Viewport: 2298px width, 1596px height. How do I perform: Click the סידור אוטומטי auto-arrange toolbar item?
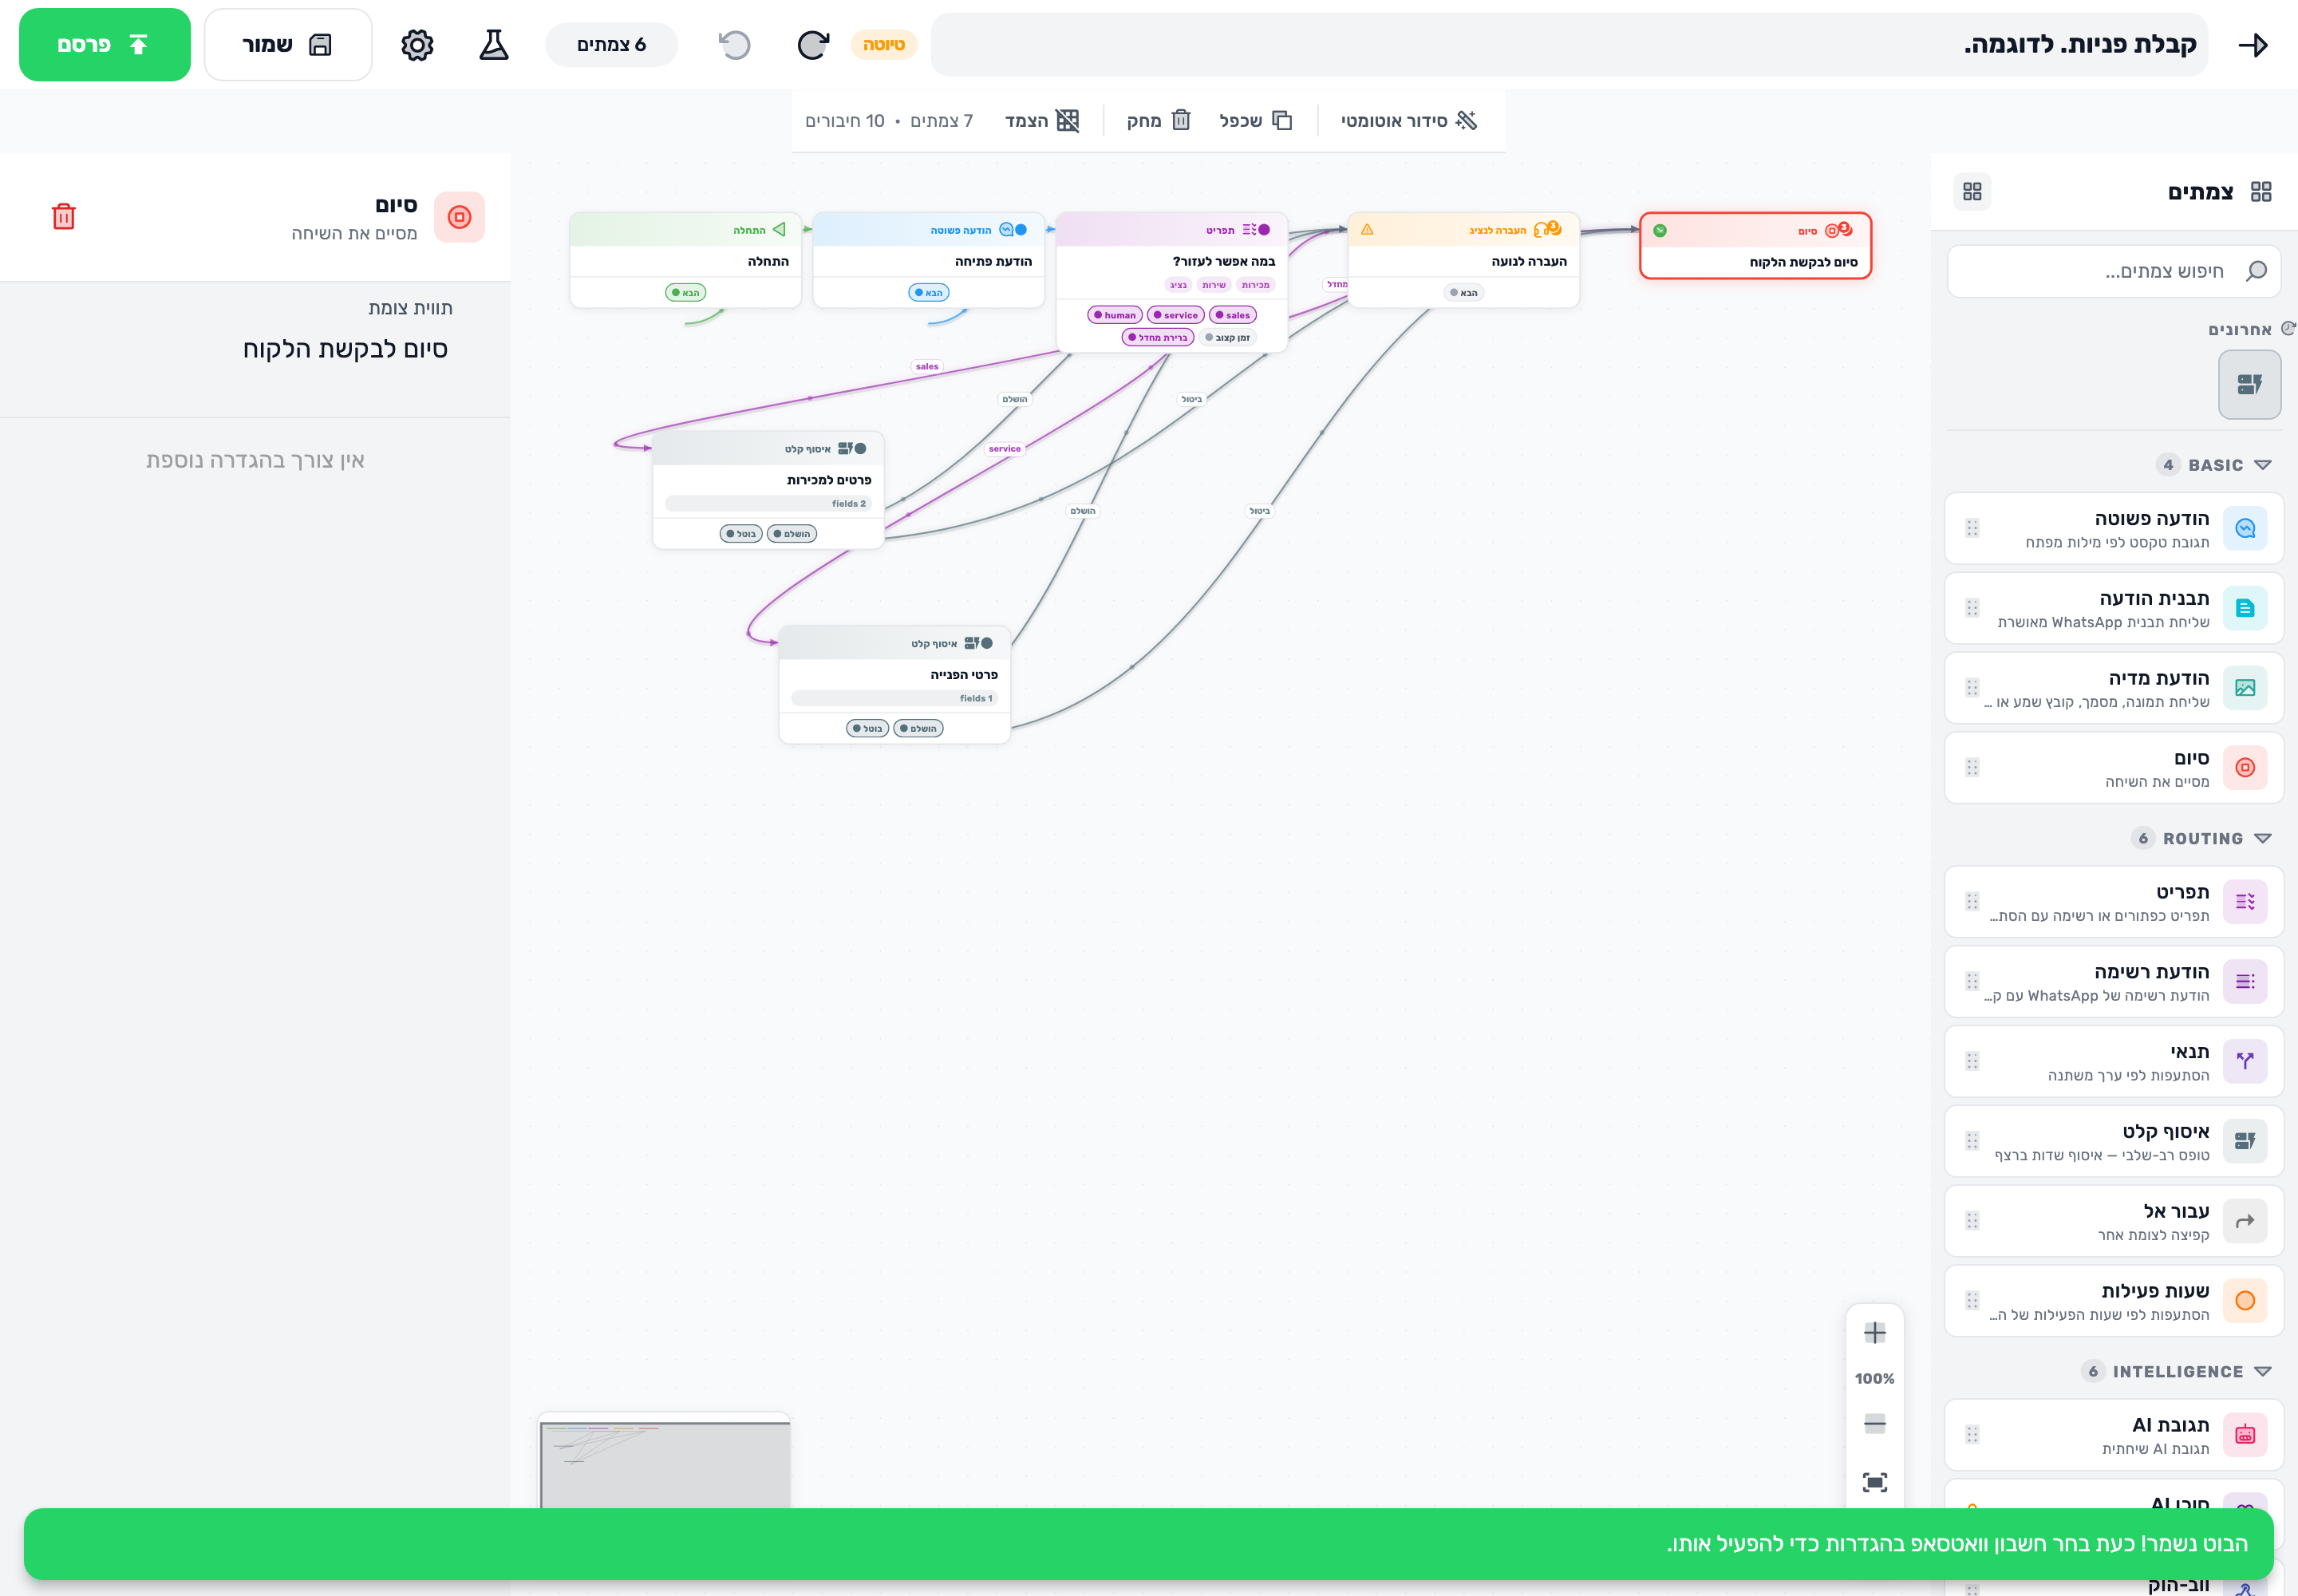coord(1409,121)
